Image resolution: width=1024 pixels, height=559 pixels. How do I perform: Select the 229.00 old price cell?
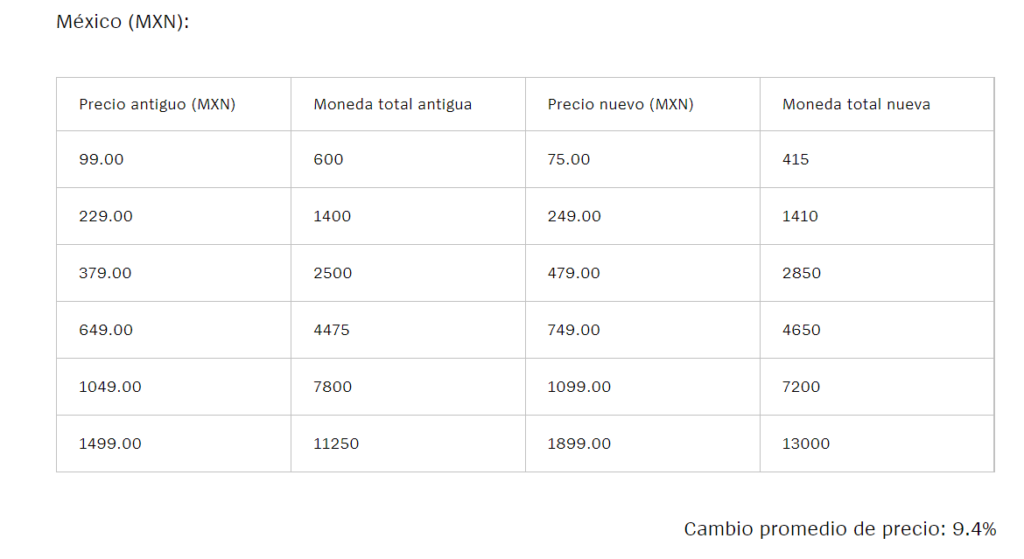click(105, 216)
